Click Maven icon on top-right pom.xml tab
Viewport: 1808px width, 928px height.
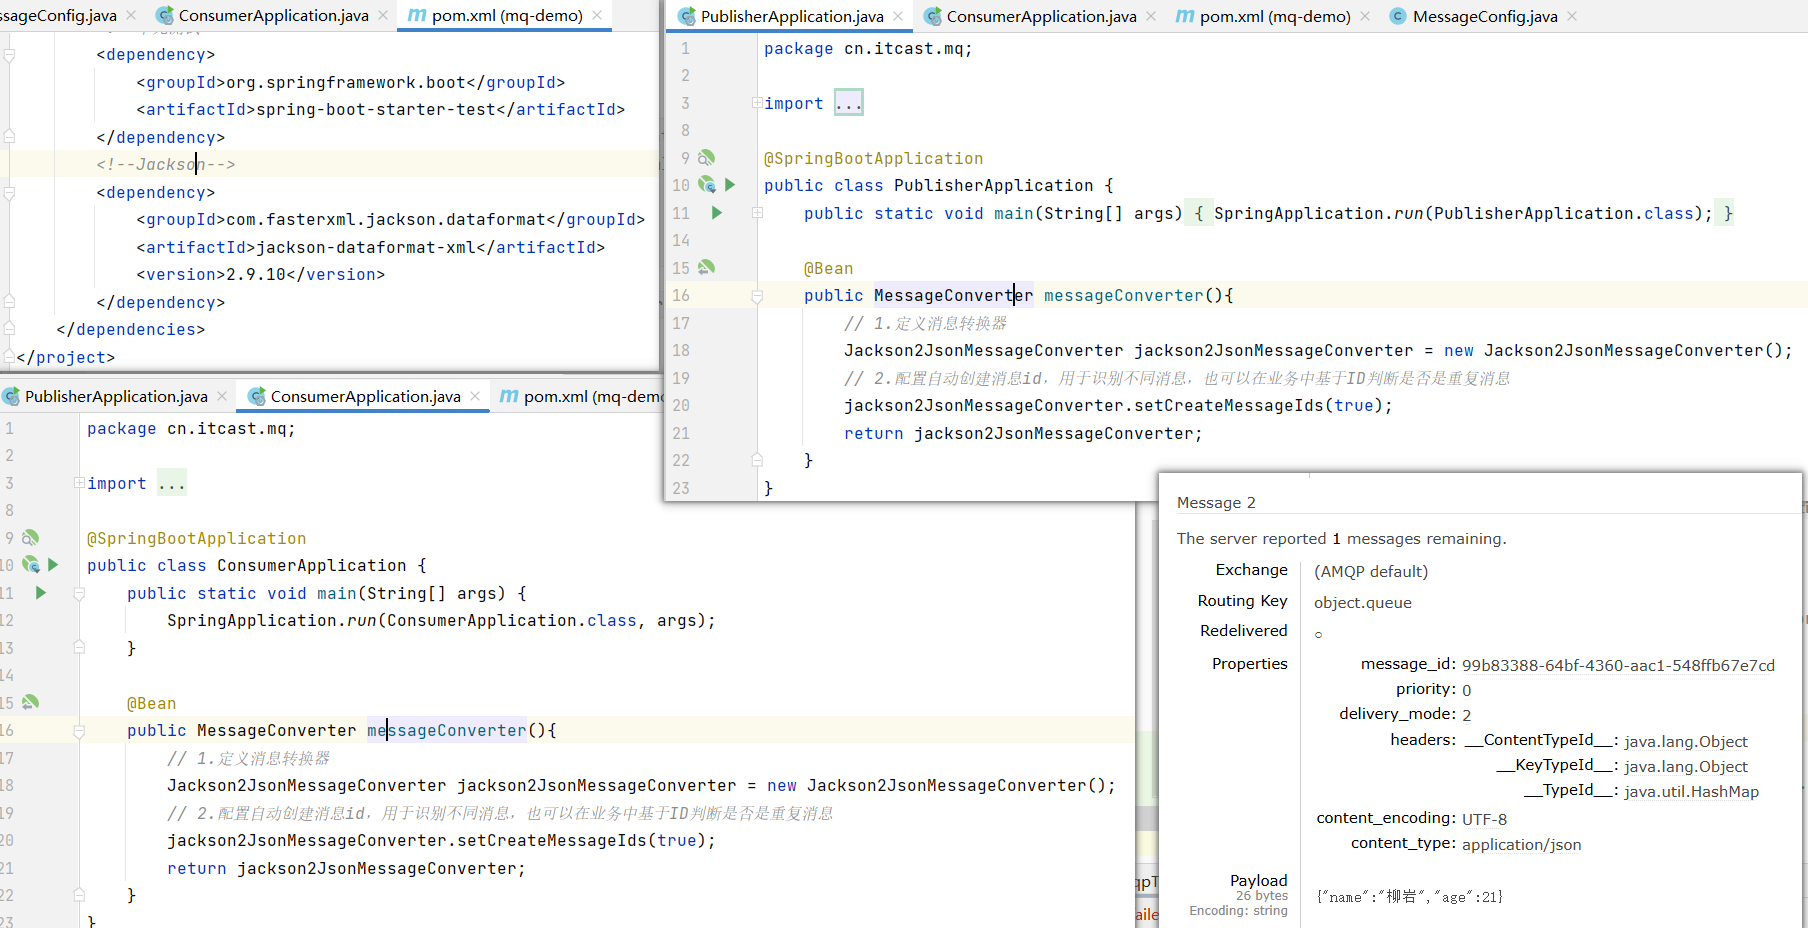[x=1185, y=16]
